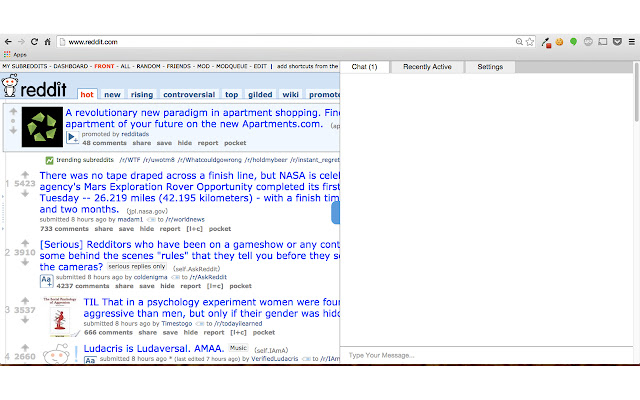Open MY SUBREDDITS dropdown

point(24,66)
